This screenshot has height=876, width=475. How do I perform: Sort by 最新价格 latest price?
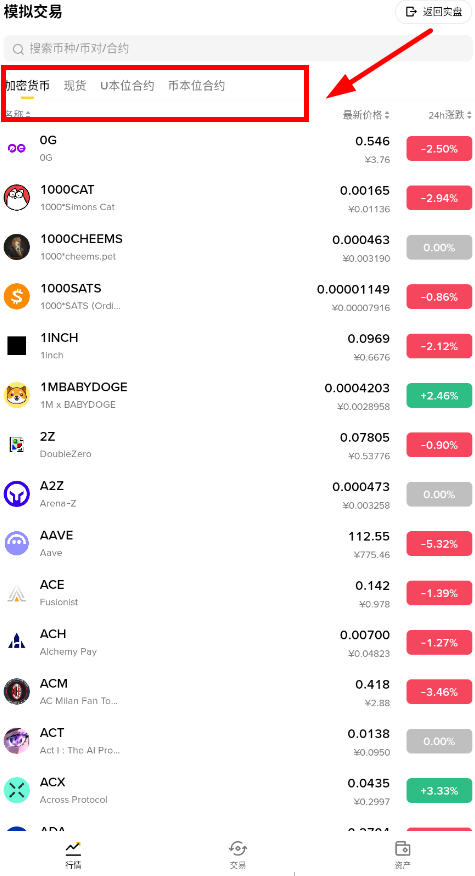[x=366, y=115]
